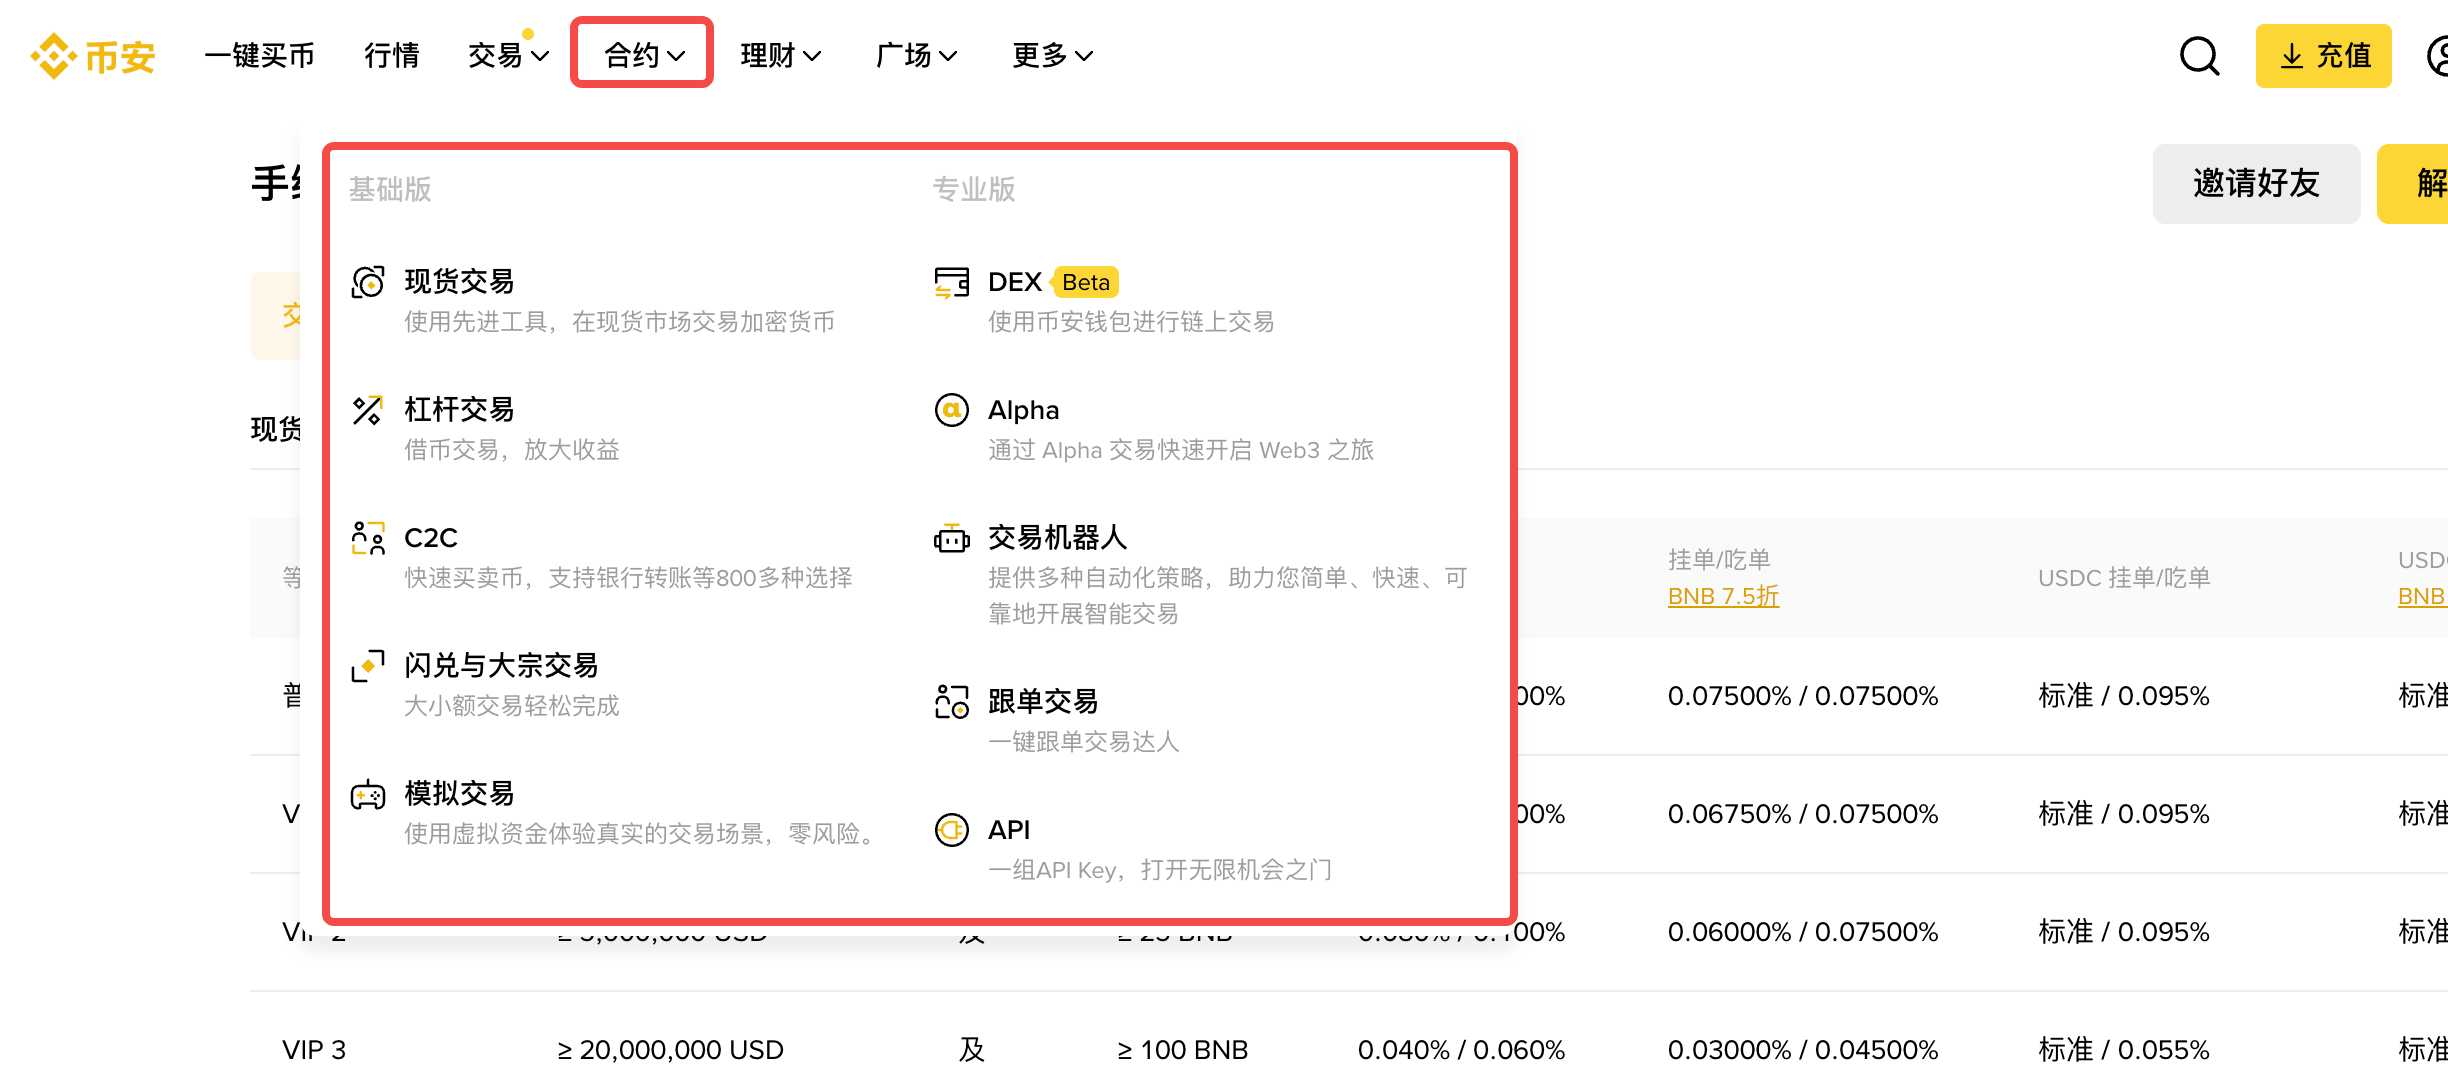This screenshot has height=1066, width=2448.
Task: Click the 杠杆交易 margin trading icon
Action: [368, 409]
